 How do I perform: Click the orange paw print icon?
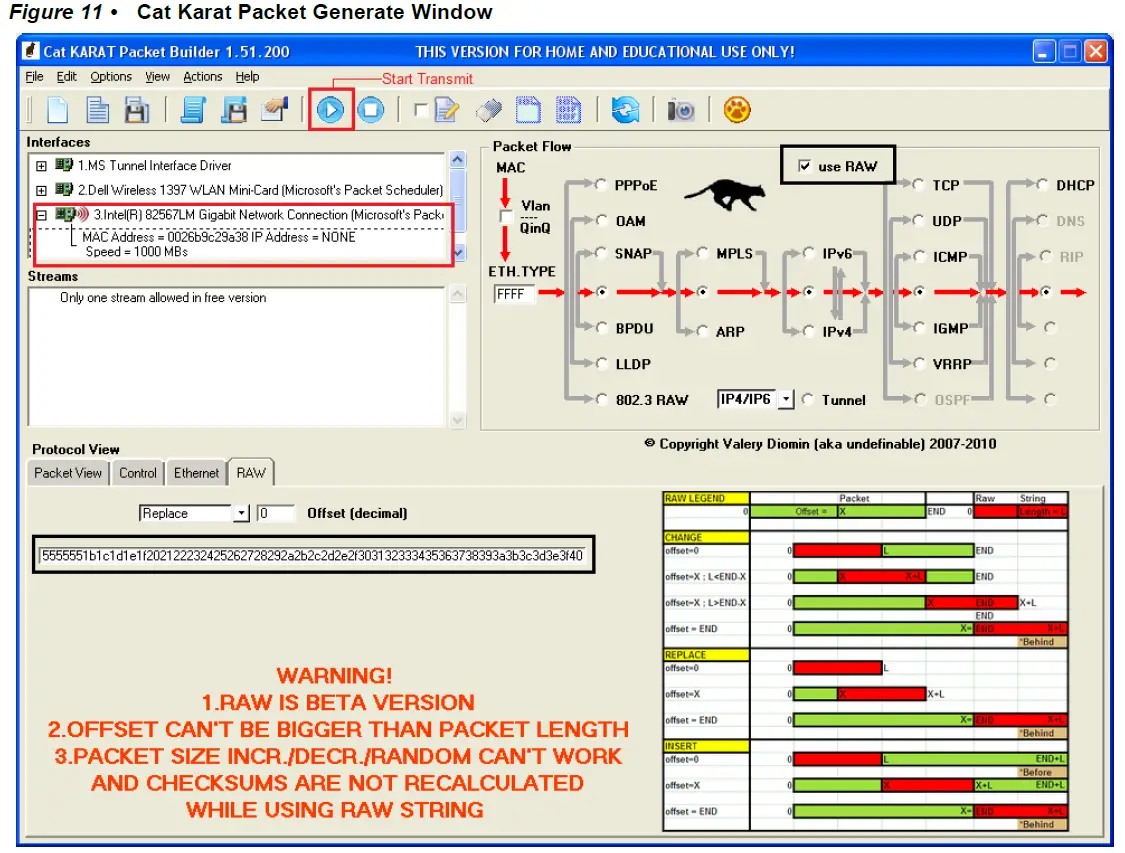click(x=737, y=110)
